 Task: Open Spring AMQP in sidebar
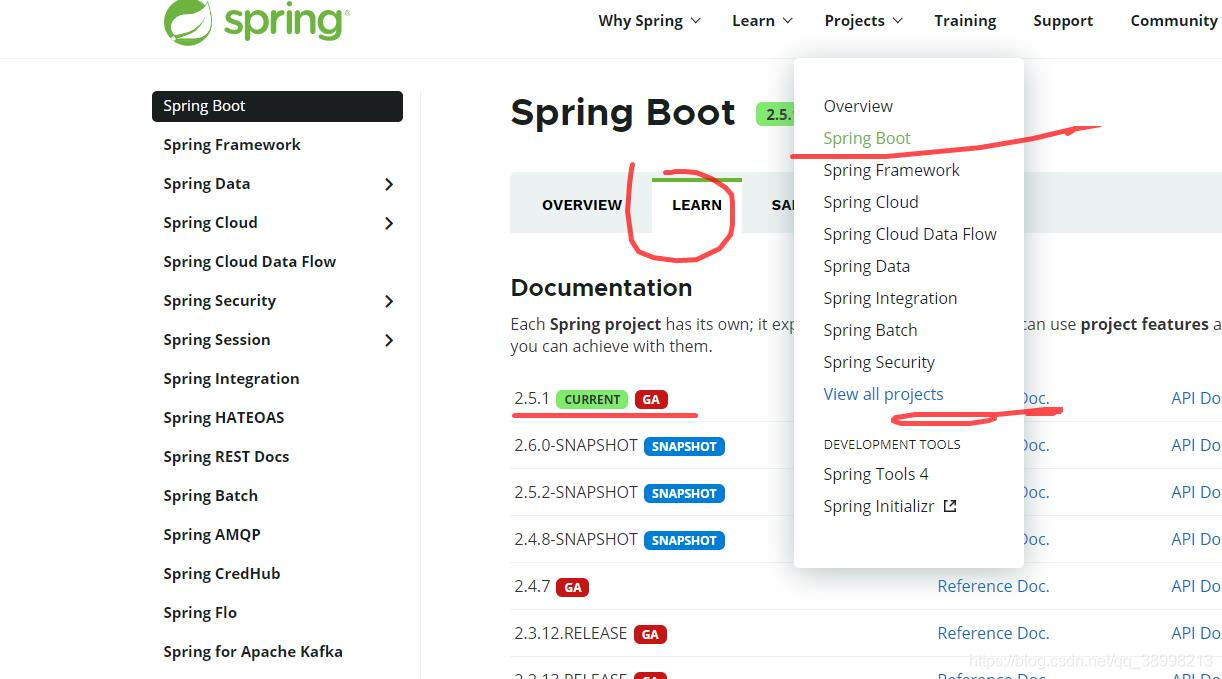[212, 534]
